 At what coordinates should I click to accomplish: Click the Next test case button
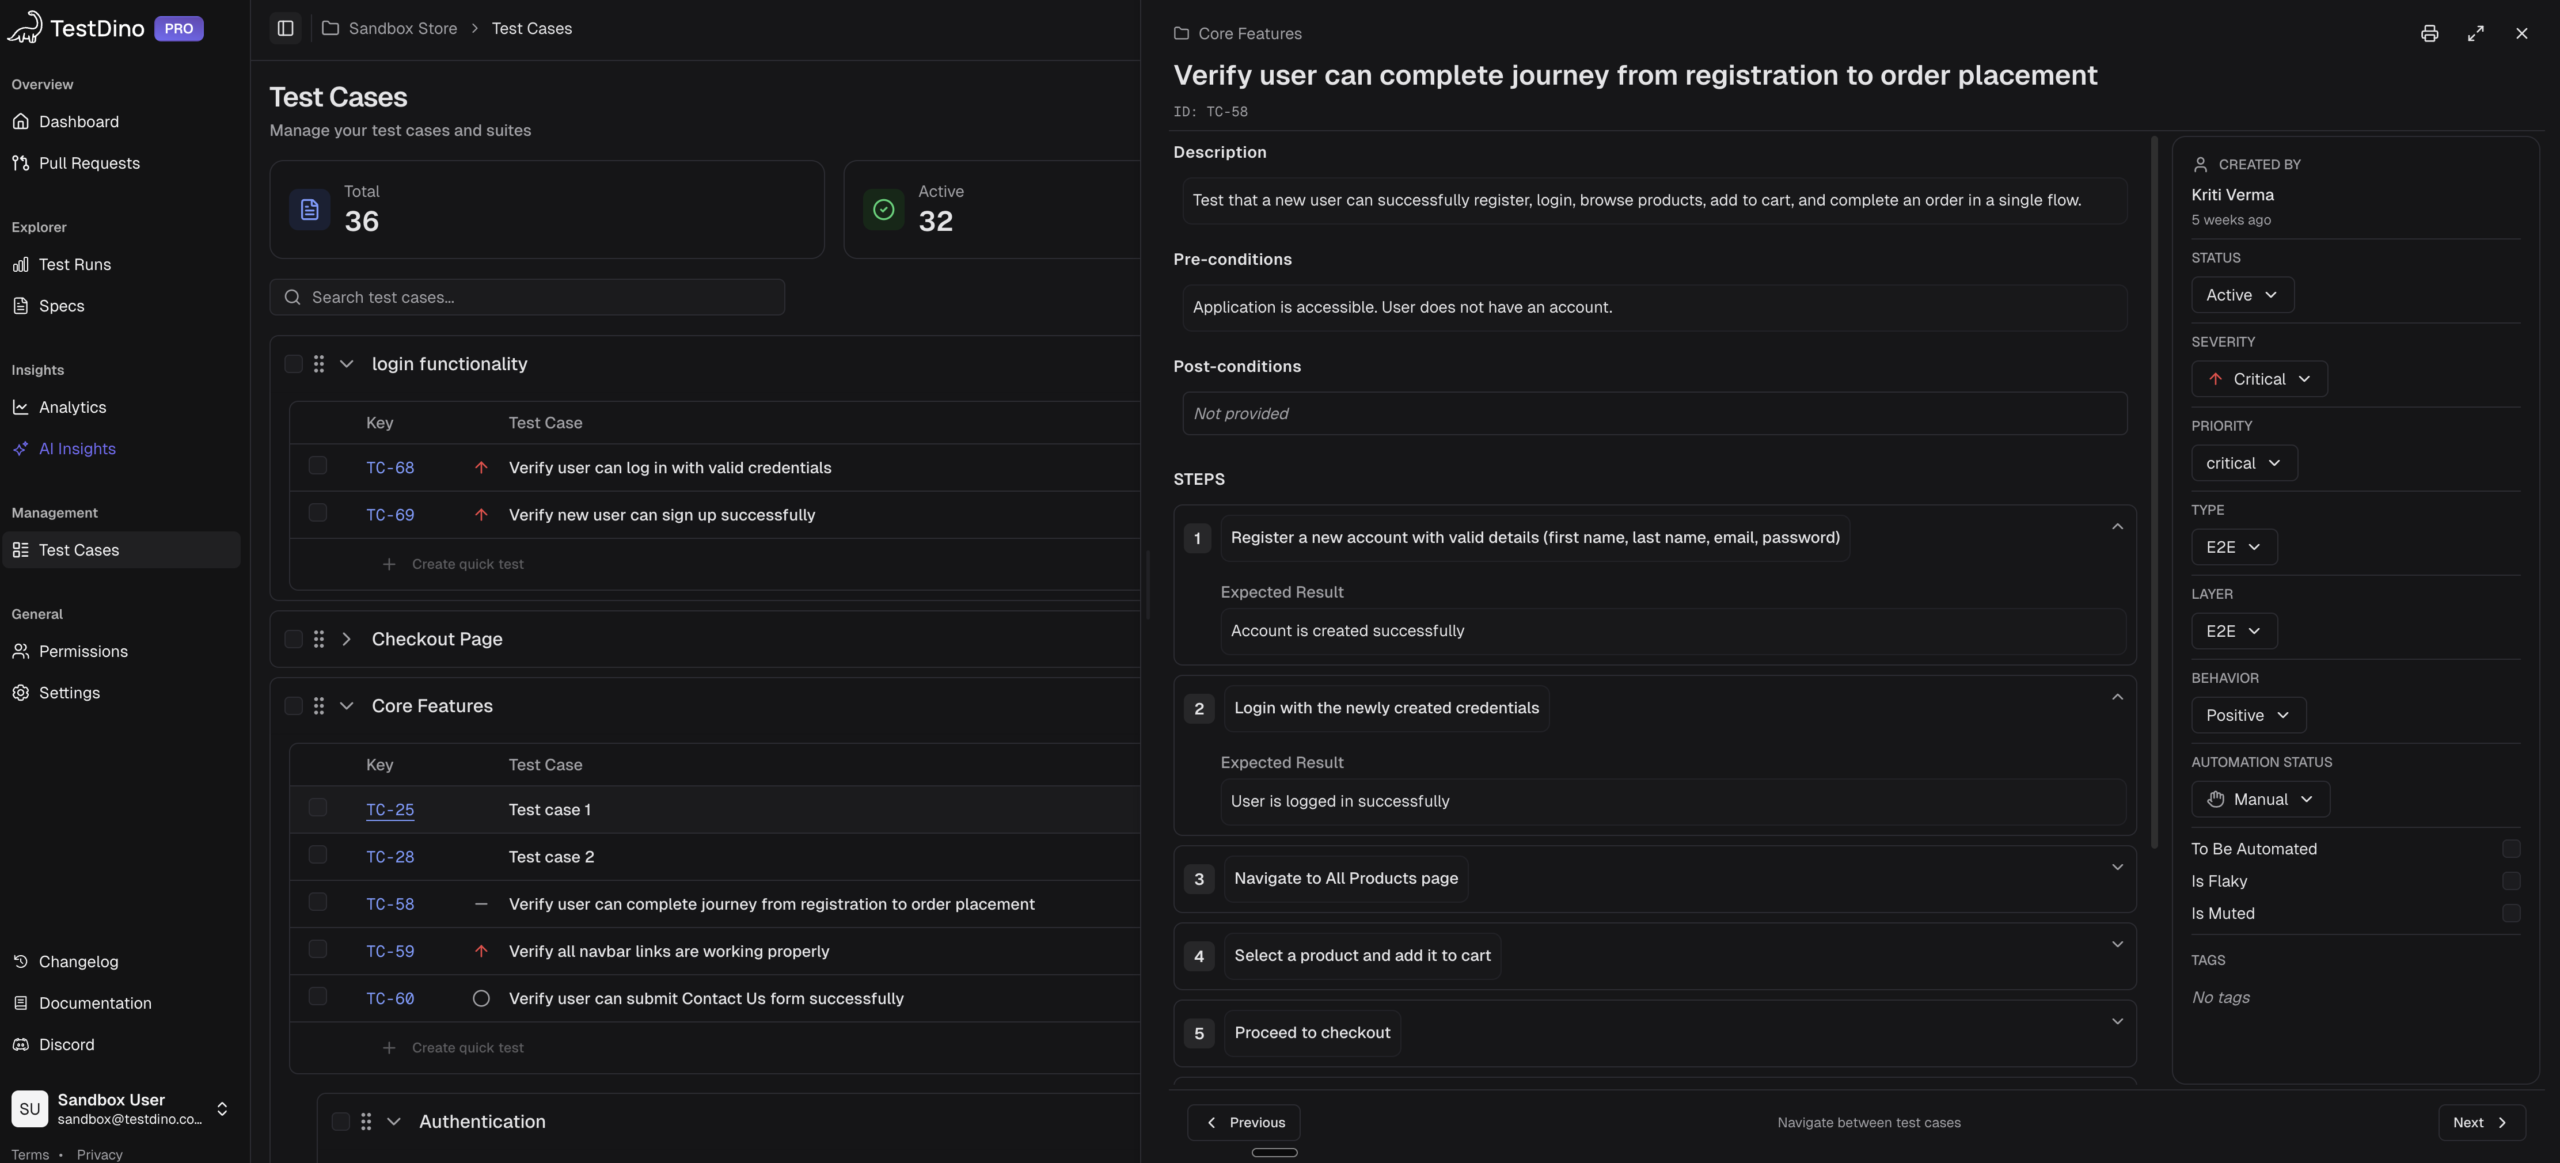click(2481, 1122)
